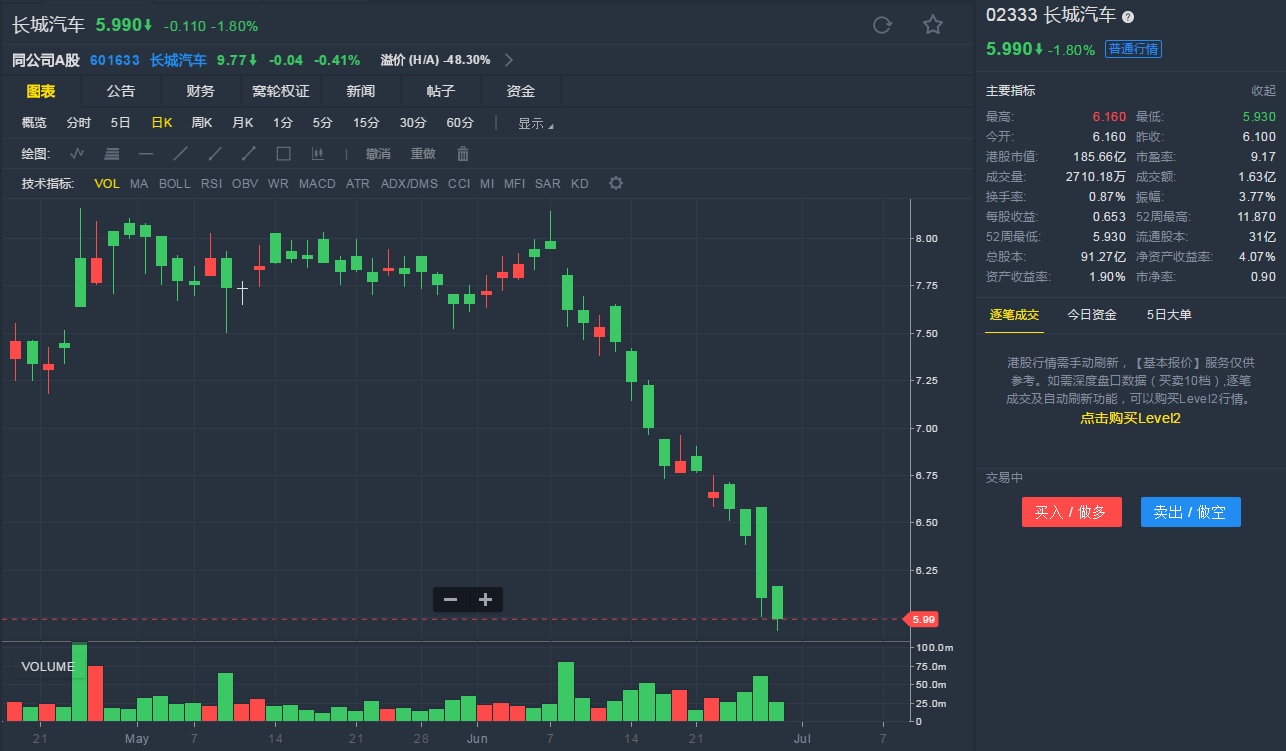1286x751 pixels.
Task: Switch to the 财务 tab
Action: click(x=200, y=91)
